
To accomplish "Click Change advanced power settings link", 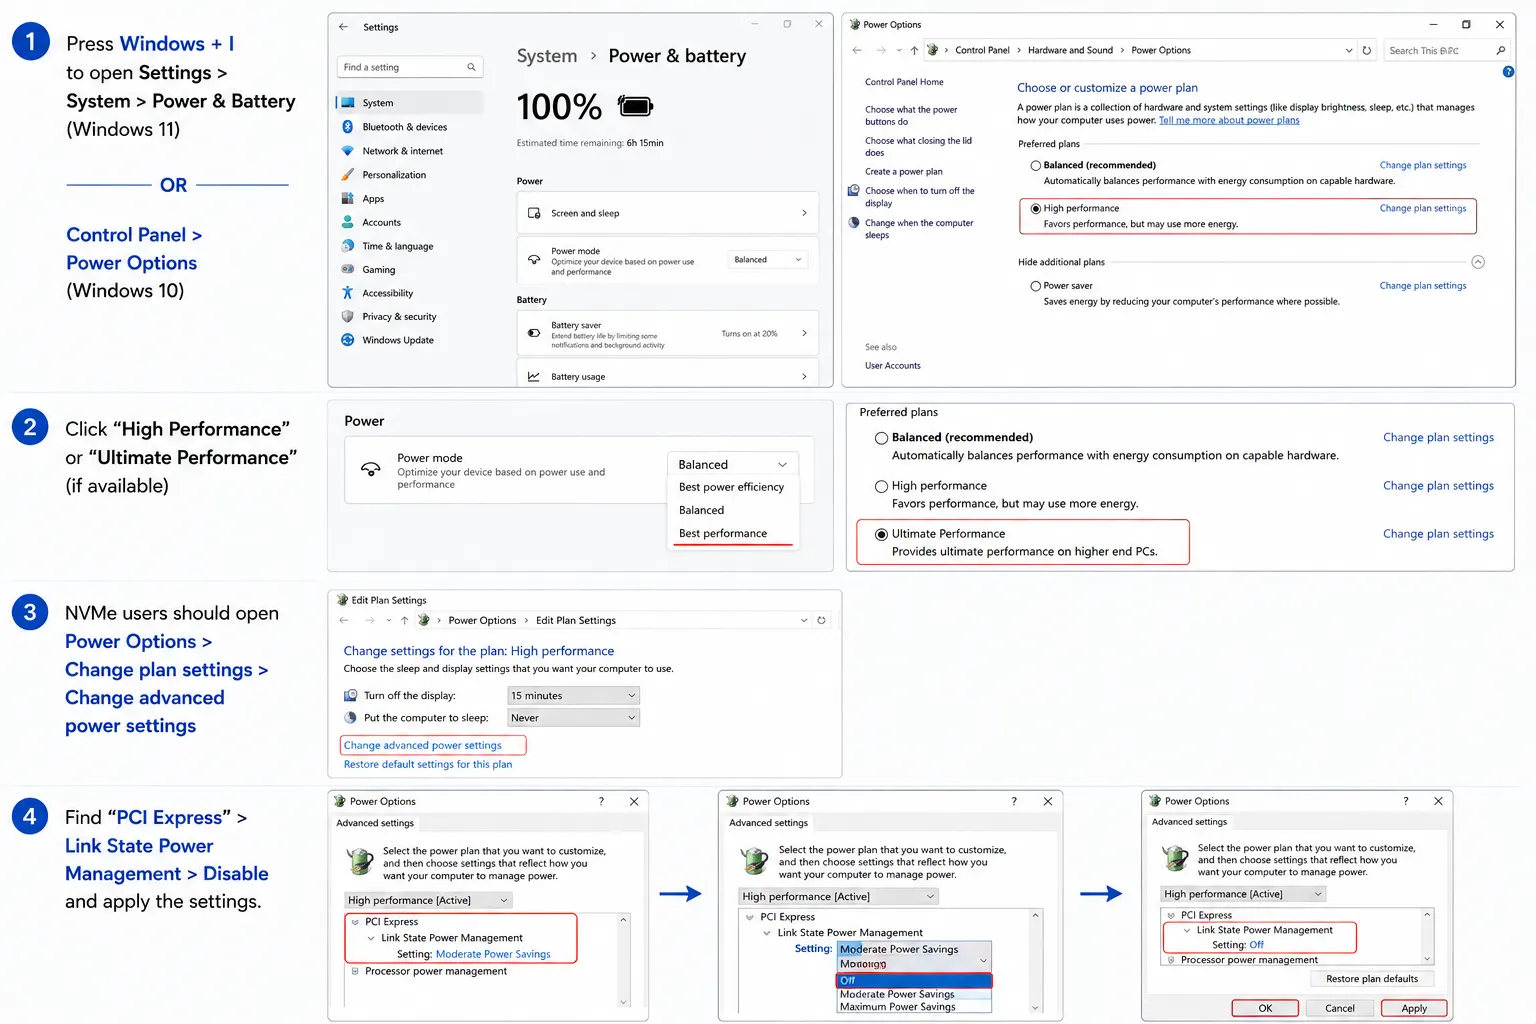I will tap(423, 745).
